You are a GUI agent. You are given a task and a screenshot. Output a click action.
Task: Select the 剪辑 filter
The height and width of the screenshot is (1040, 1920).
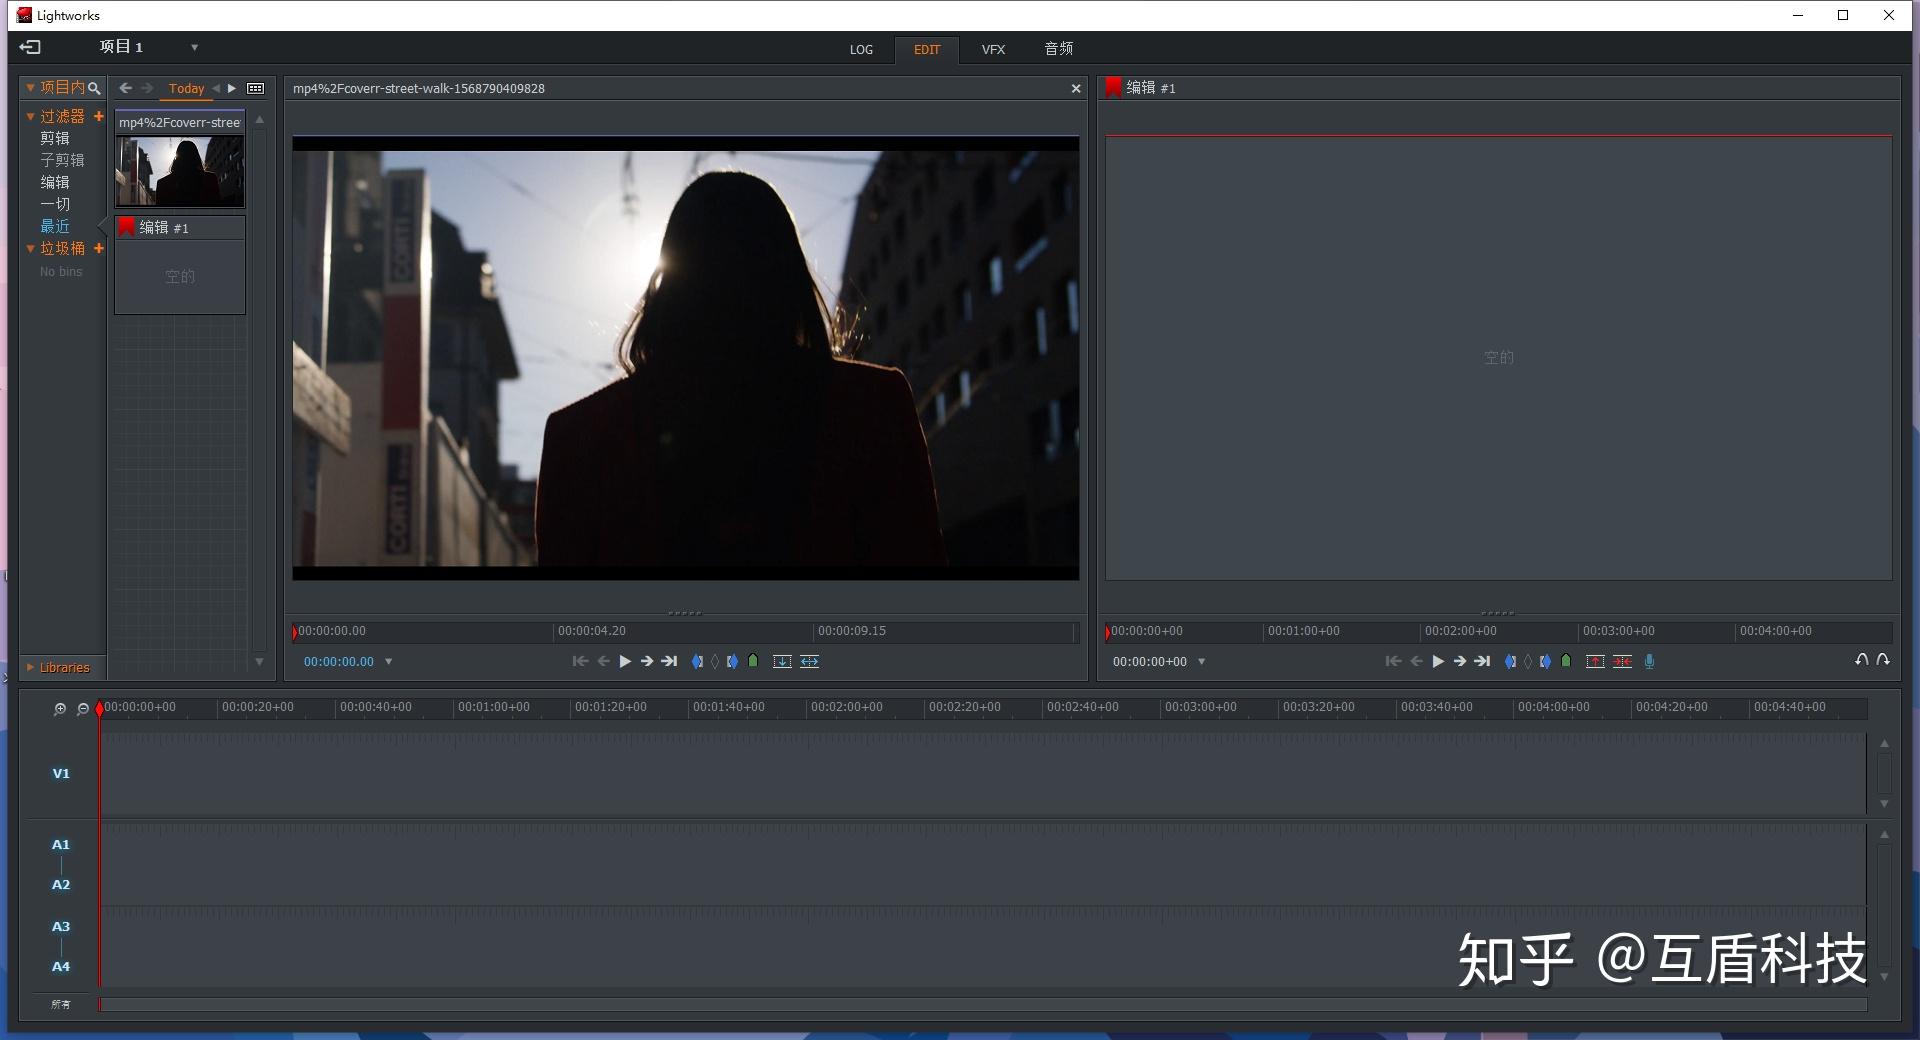click(55, 138)
